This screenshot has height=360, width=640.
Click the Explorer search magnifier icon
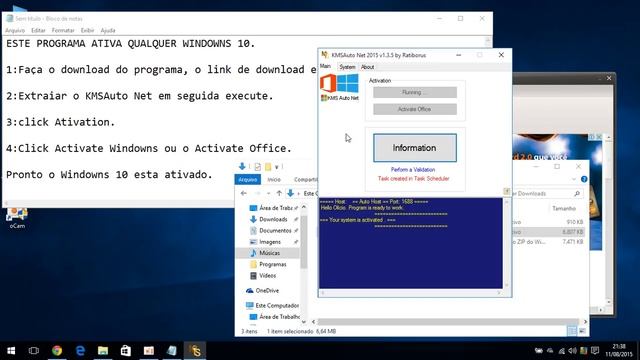pos(577,193)
